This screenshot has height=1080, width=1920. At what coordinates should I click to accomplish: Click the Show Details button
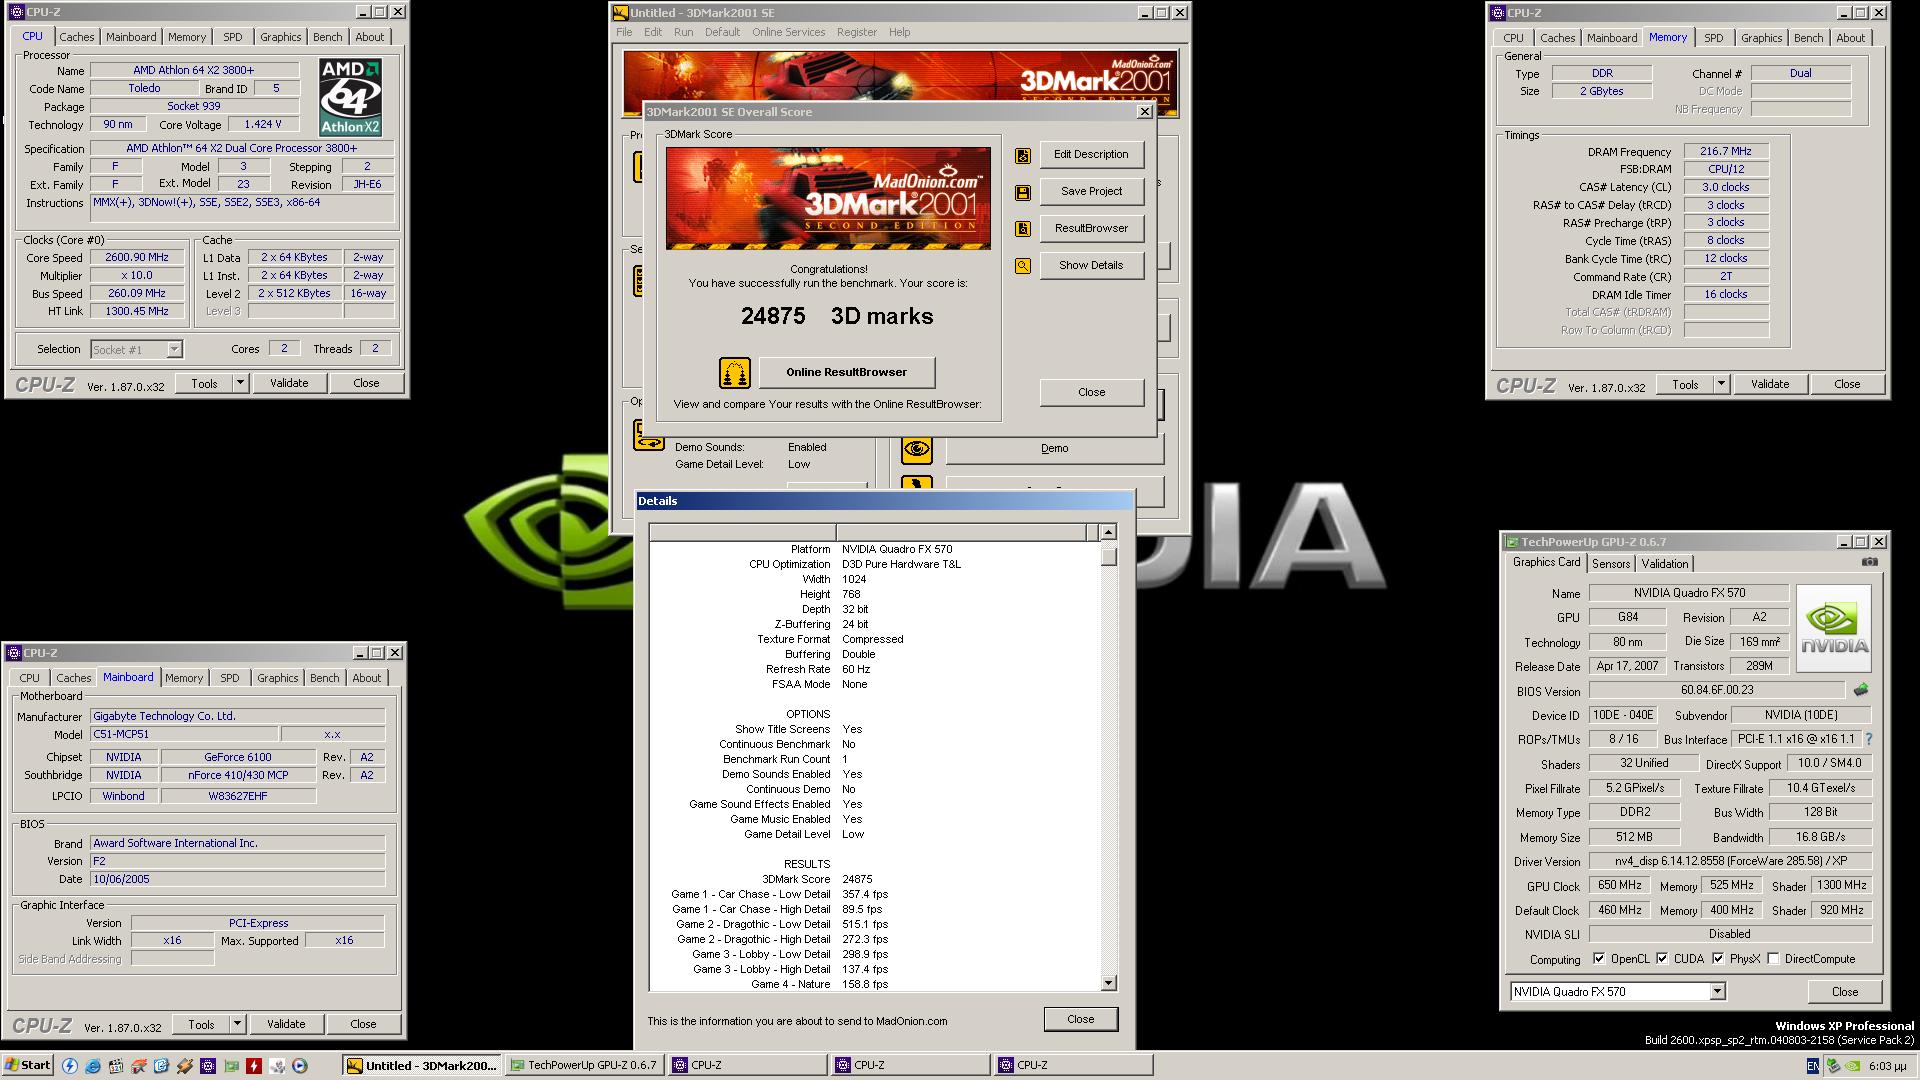click(1091, 266)
